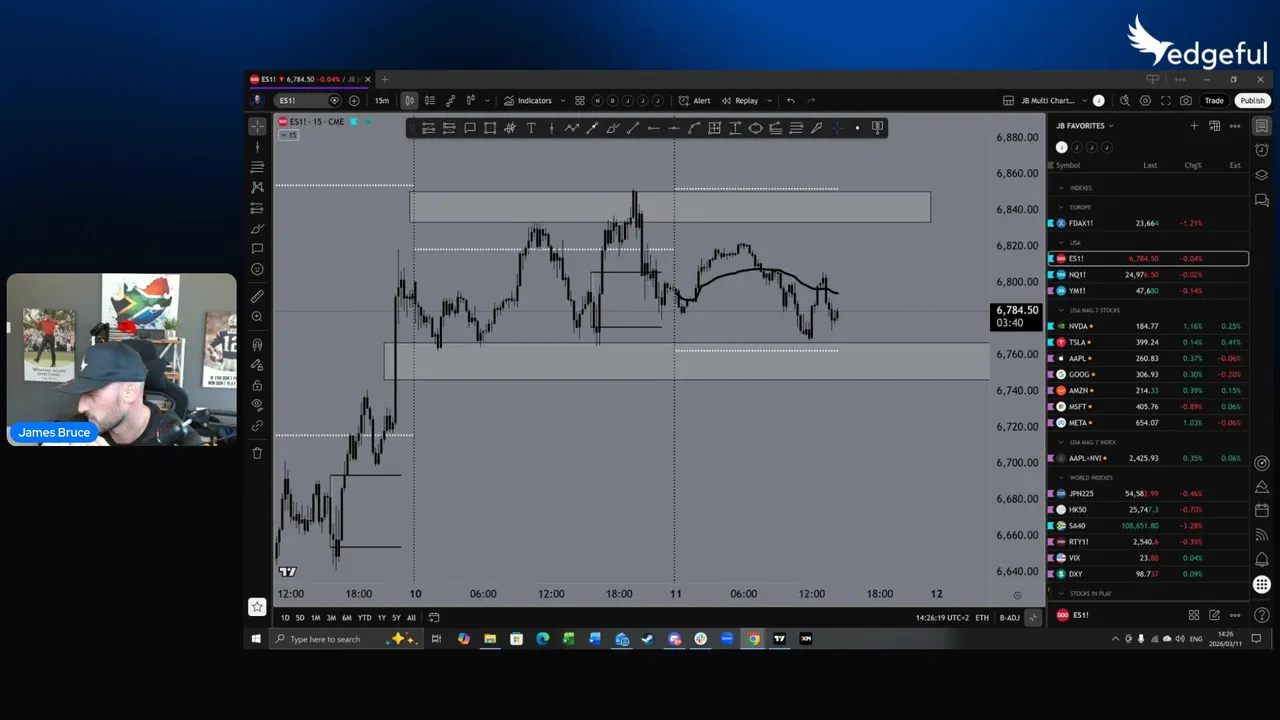Collapse the USA MAG 7 STOCKS section
1280x720 pixels.
click(1061, 310)
